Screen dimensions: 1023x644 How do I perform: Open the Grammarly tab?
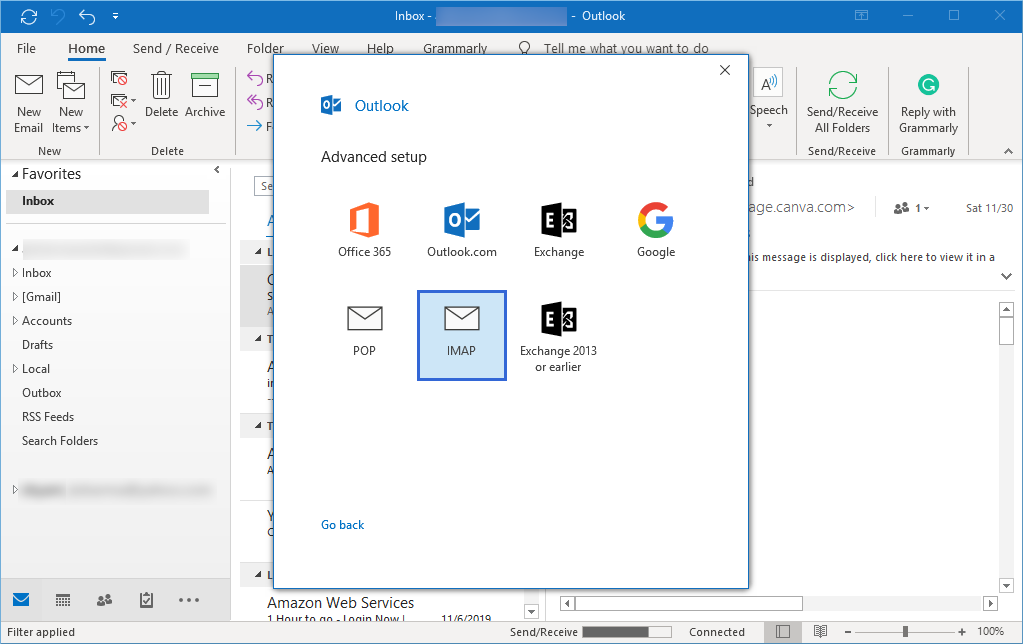coord(455,48)
